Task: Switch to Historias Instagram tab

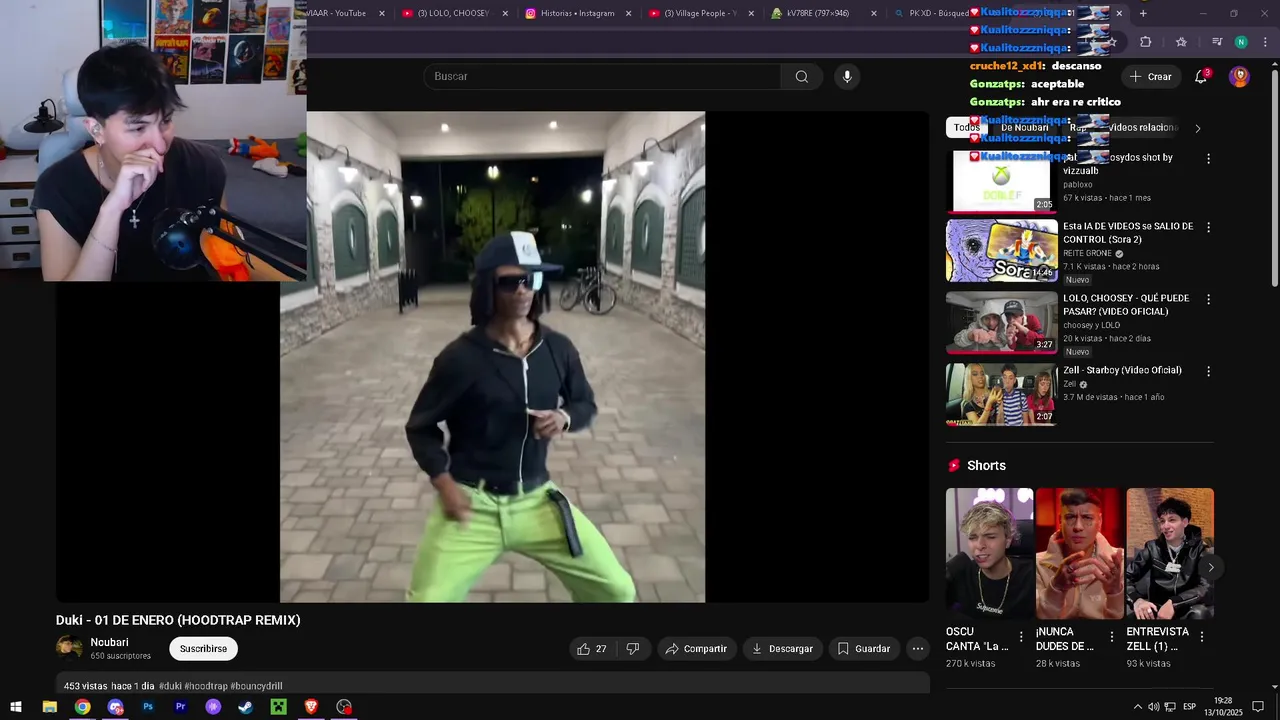Action: pyautogui.click(x=577, y=13)
